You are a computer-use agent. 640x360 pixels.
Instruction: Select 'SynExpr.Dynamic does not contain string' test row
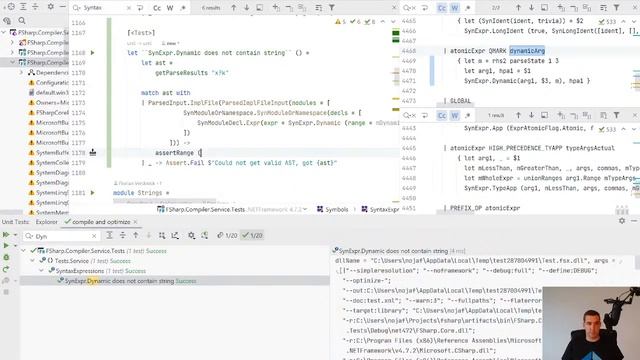(x=175, y=281)
